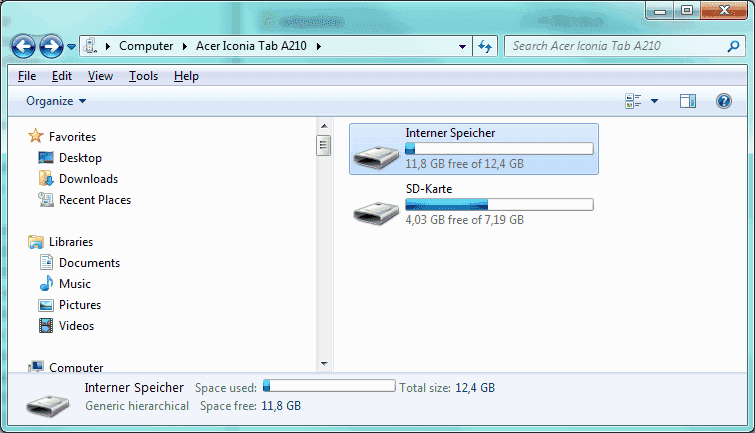
Task: Click the magnifier search icon
Action: (733, 46)
